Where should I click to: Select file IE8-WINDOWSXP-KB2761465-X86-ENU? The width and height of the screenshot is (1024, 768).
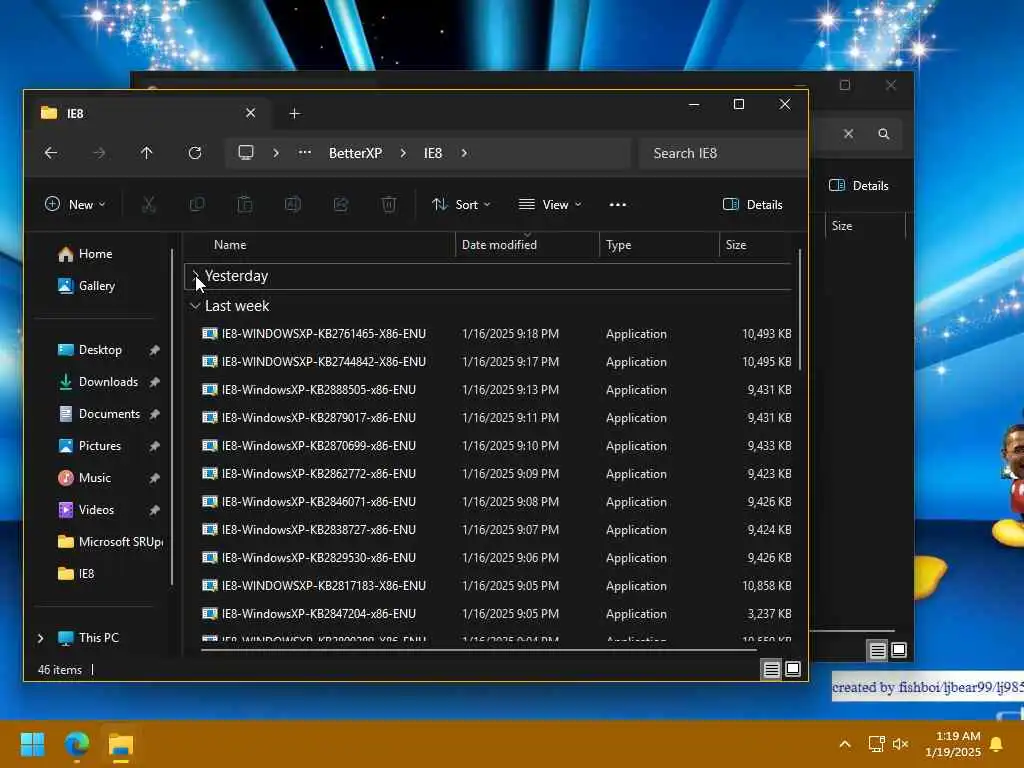(323, 334)
